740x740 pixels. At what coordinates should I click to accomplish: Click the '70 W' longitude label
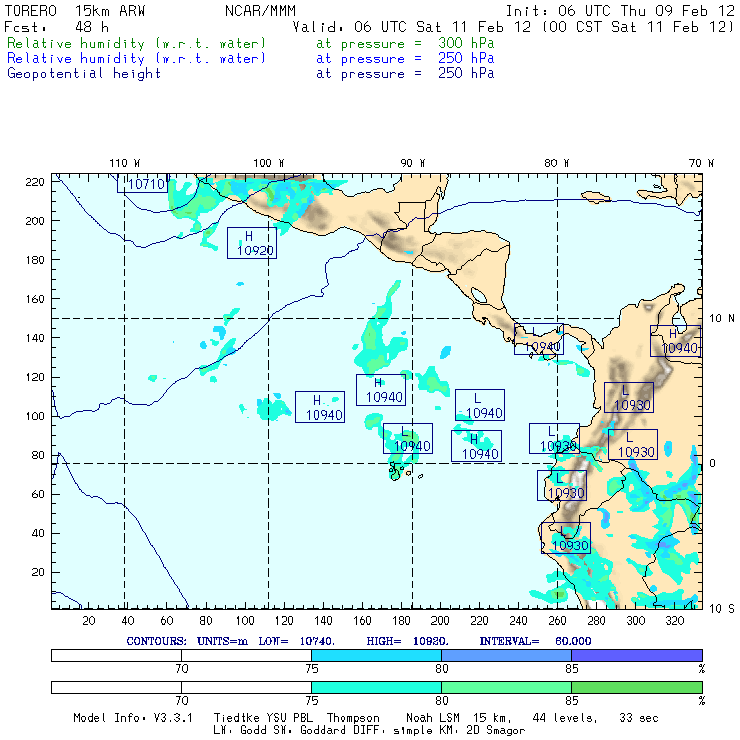(x=701, y=163)
